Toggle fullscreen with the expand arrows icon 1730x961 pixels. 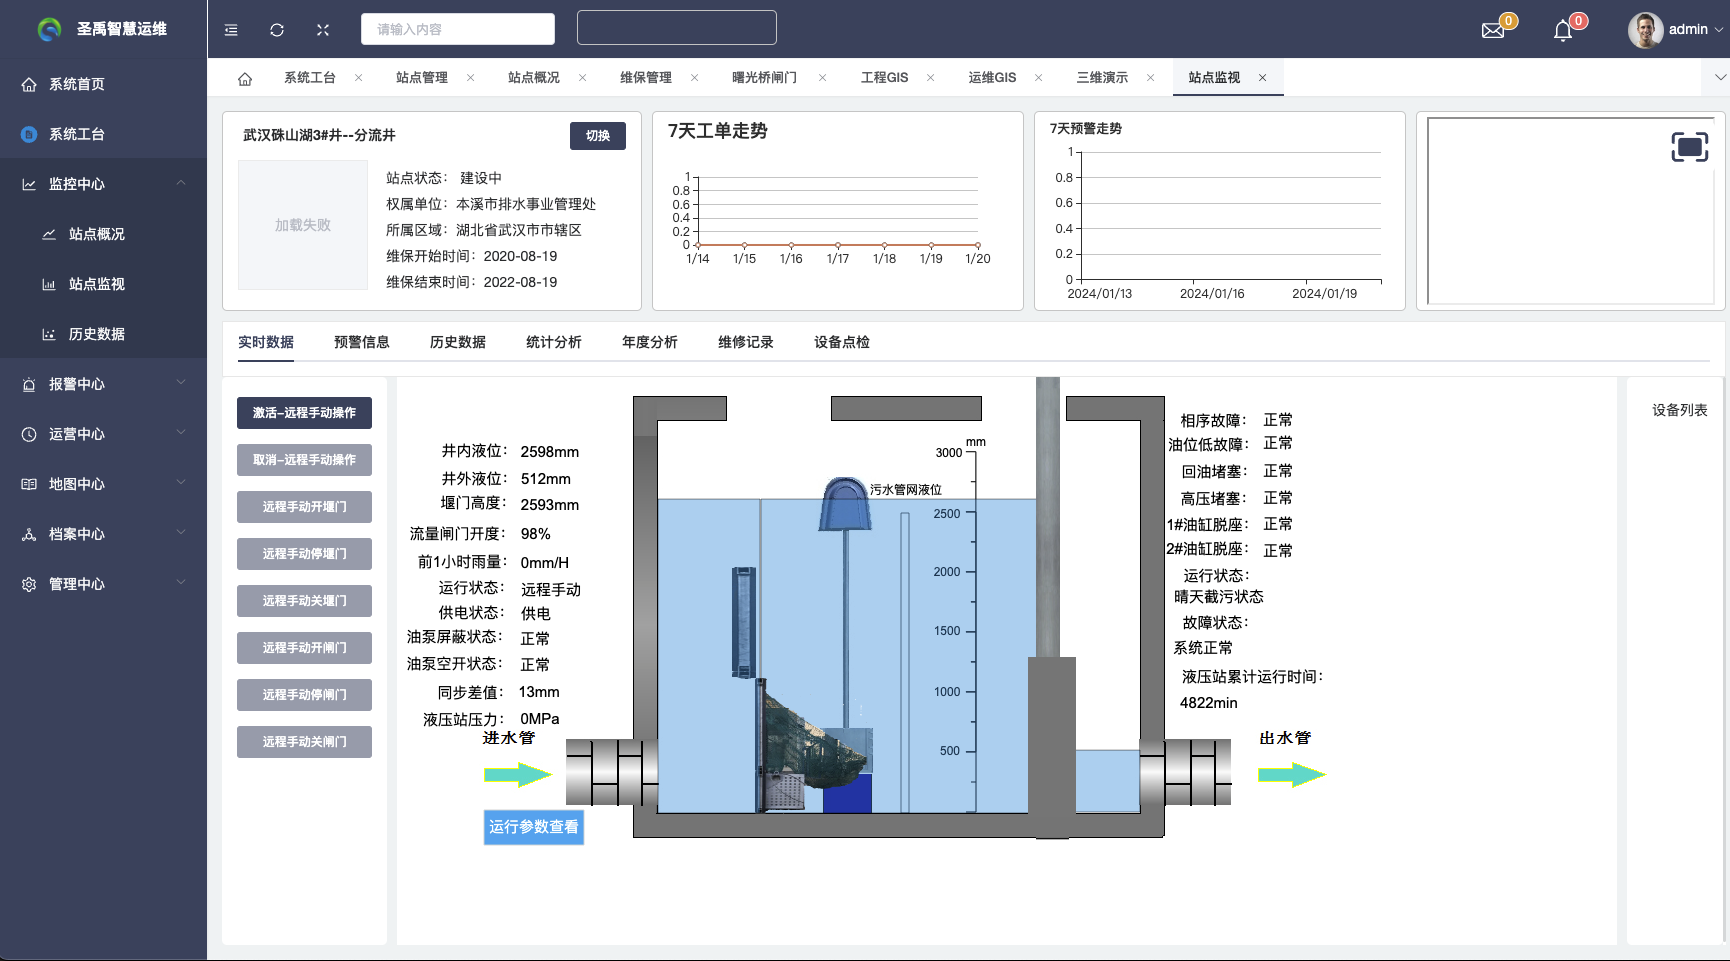tap(323, 30)
